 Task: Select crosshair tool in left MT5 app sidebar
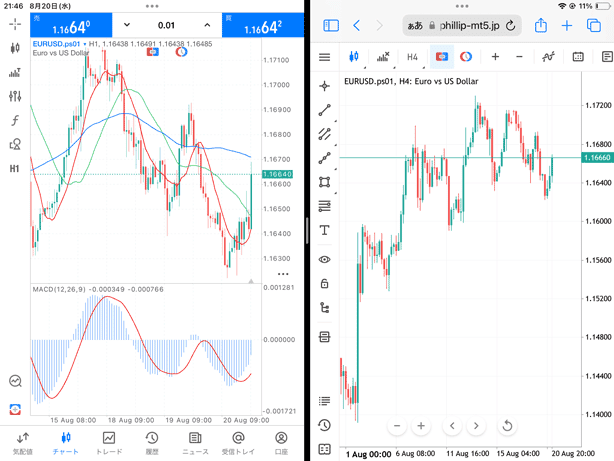point(15,24)
